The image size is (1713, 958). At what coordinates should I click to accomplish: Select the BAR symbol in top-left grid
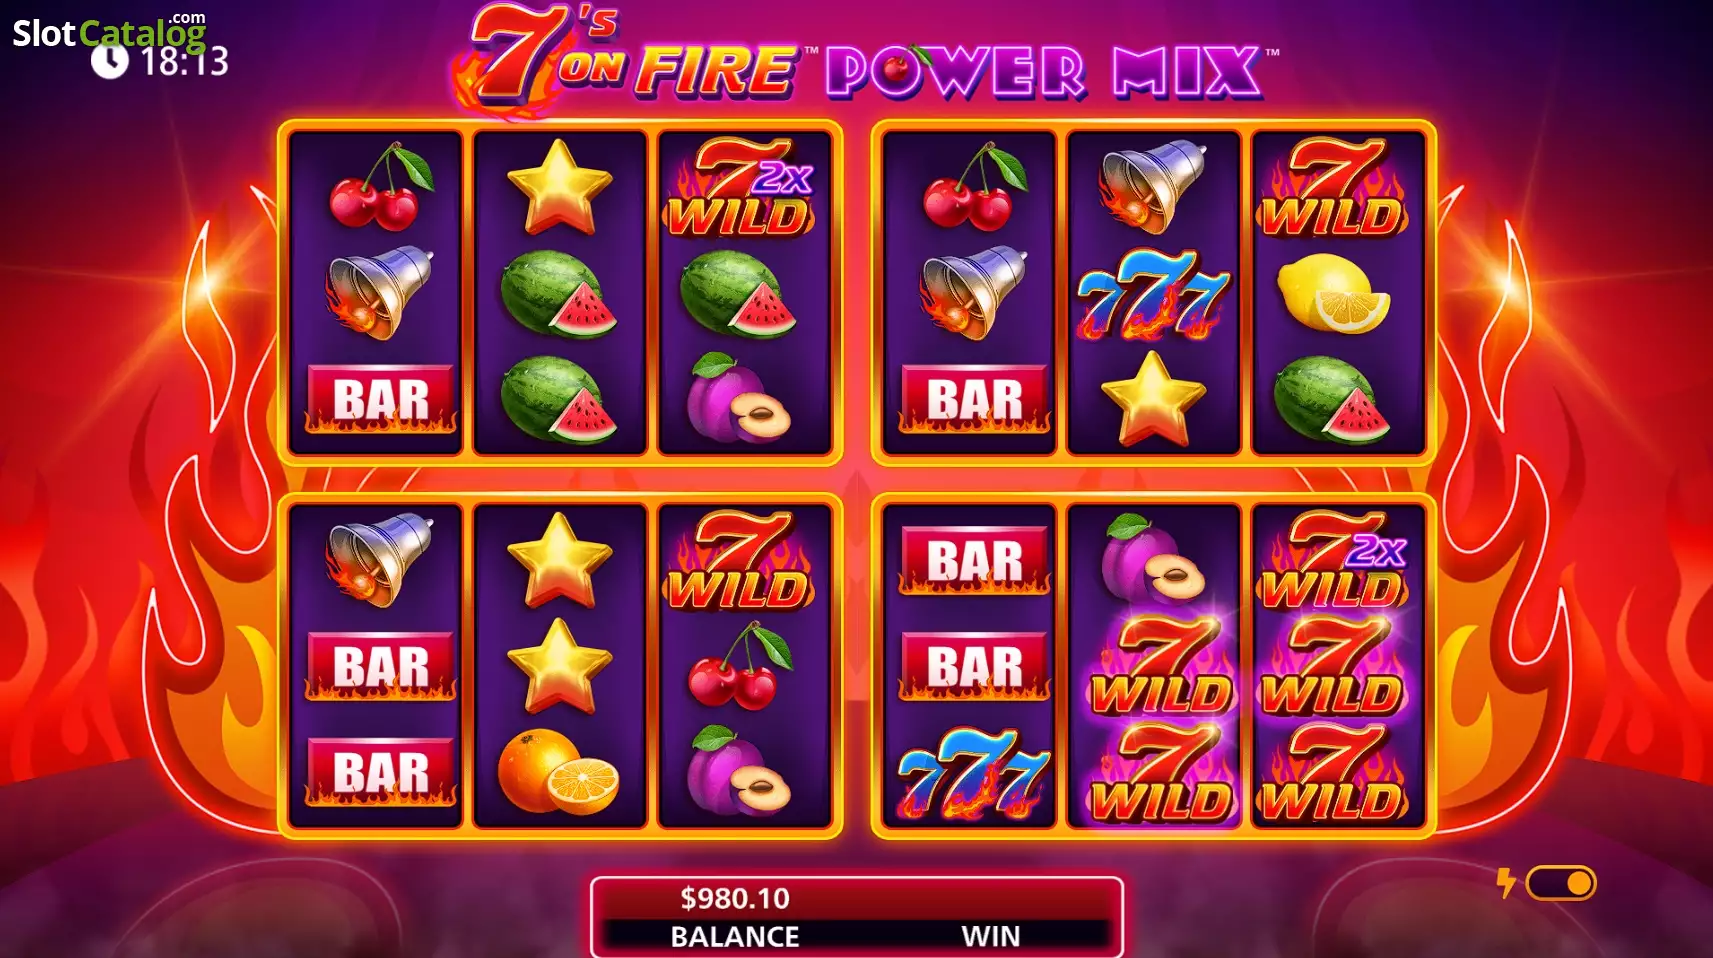point(380,399)
